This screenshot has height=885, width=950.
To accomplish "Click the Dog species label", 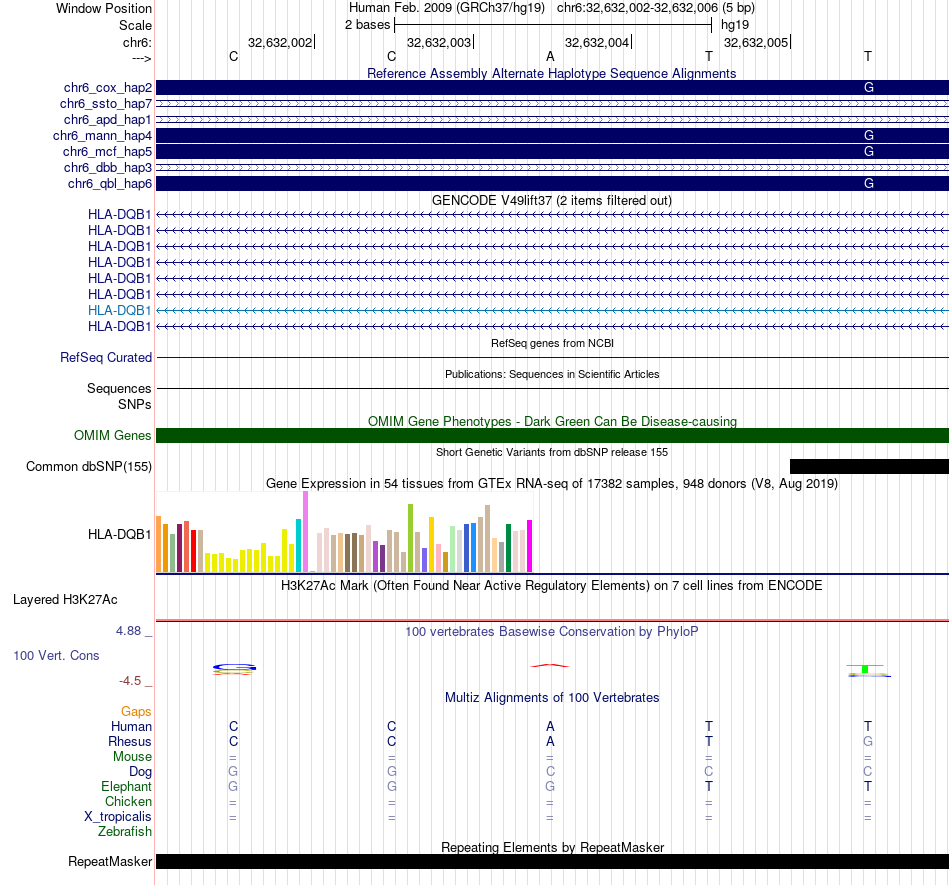I will 140,772.
